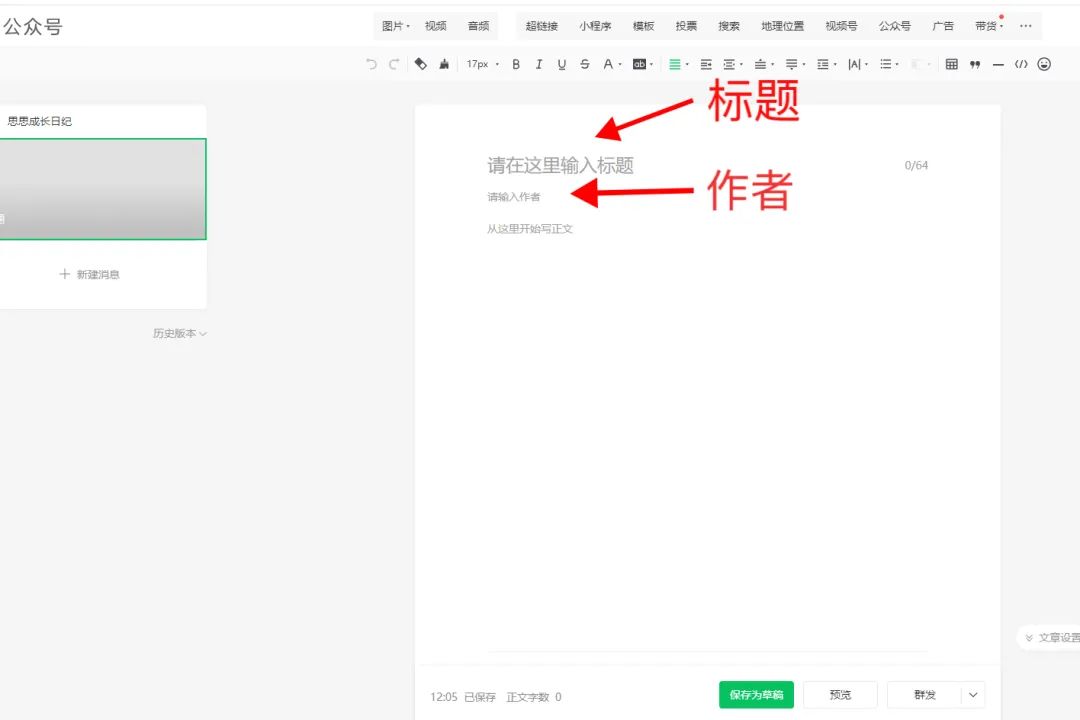Select the strikethrough formatting icon
1080x720 pixels.
click(x=584, y=63)
